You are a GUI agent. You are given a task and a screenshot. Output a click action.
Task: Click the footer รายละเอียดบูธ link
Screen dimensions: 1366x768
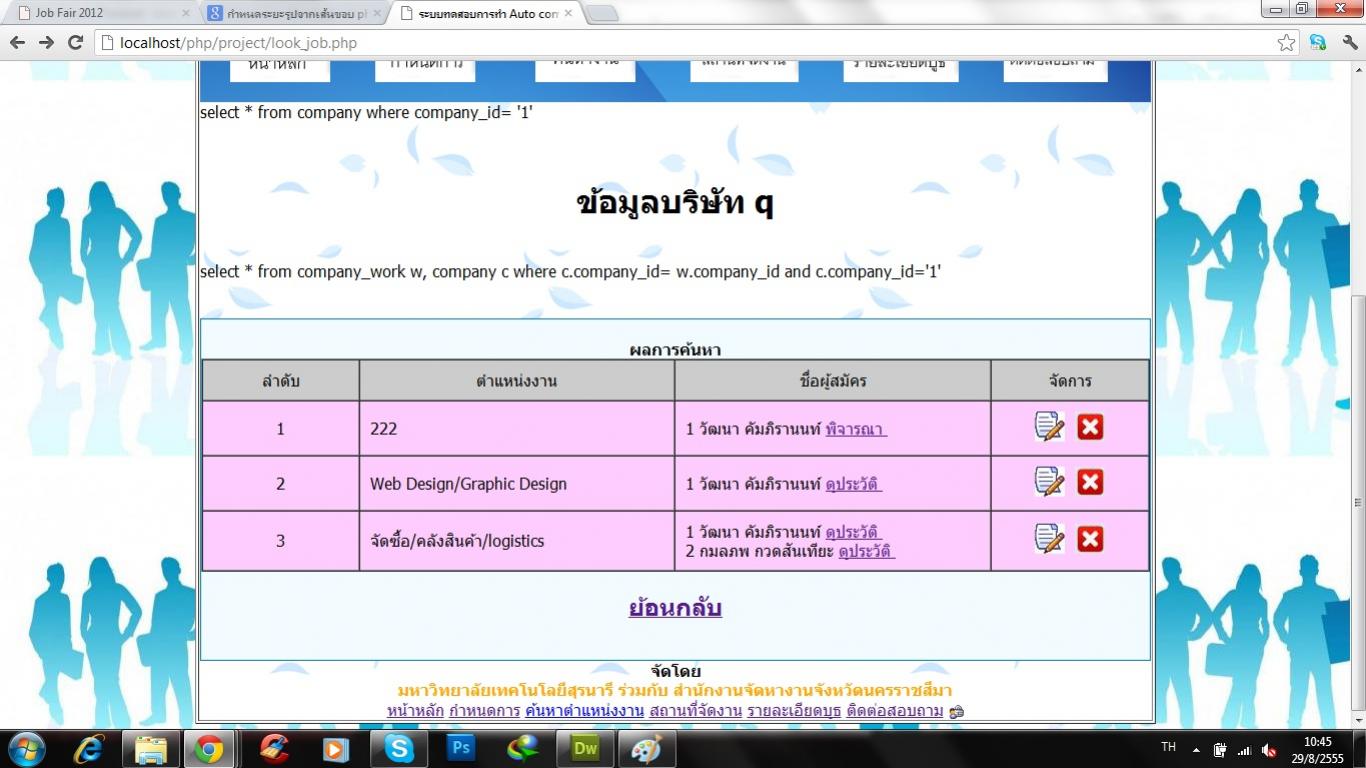(794, 711)
